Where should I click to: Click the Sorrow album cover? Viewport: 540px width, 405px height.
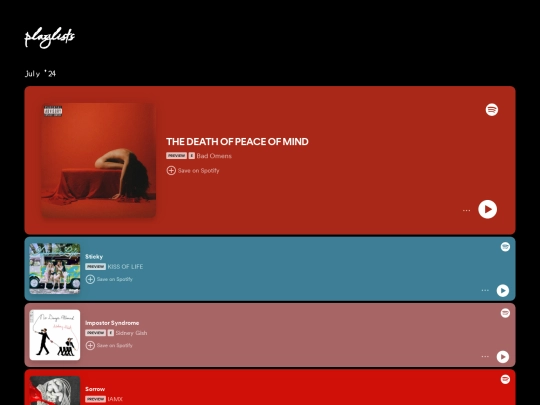[55, 391]
